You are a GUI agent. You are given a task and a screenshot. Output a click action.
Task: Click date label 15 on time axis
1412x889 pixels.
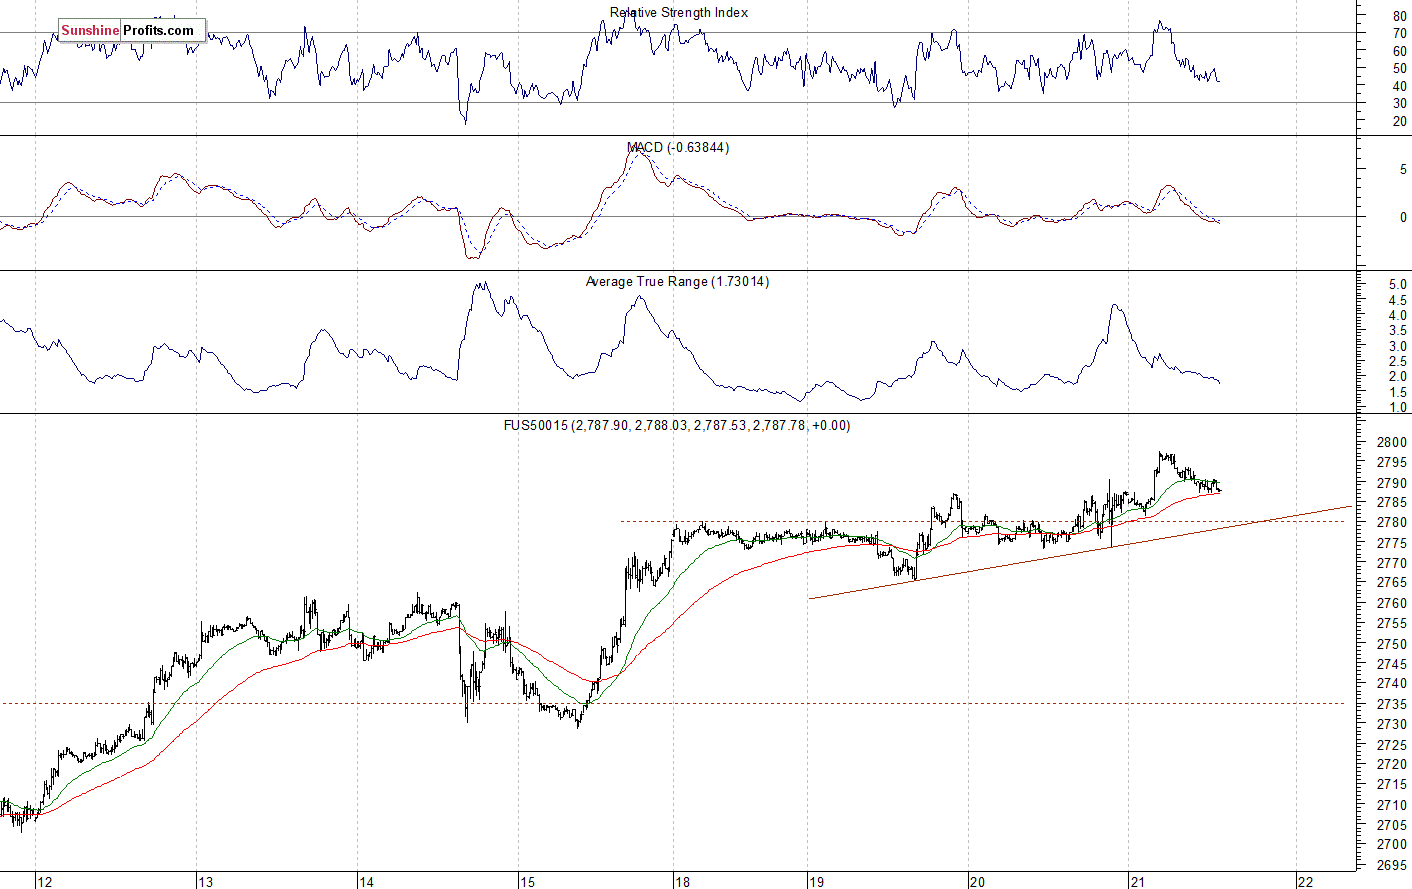click(527, 881)
